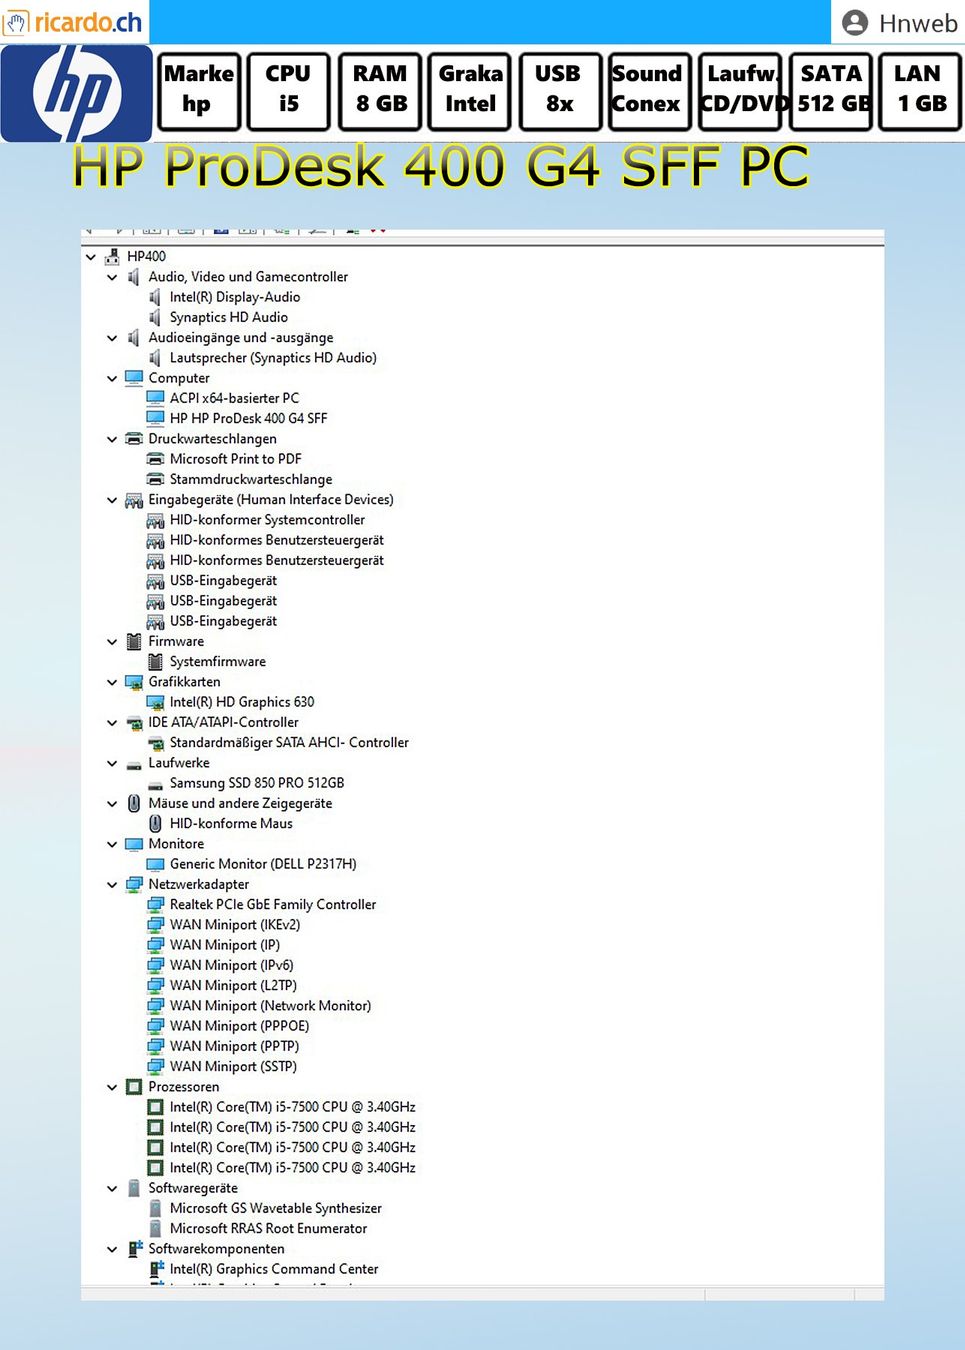Select HID-konformer Systemcontroller entry
965x1350 pixels.
pyautogui.click(x=267, y=520)
